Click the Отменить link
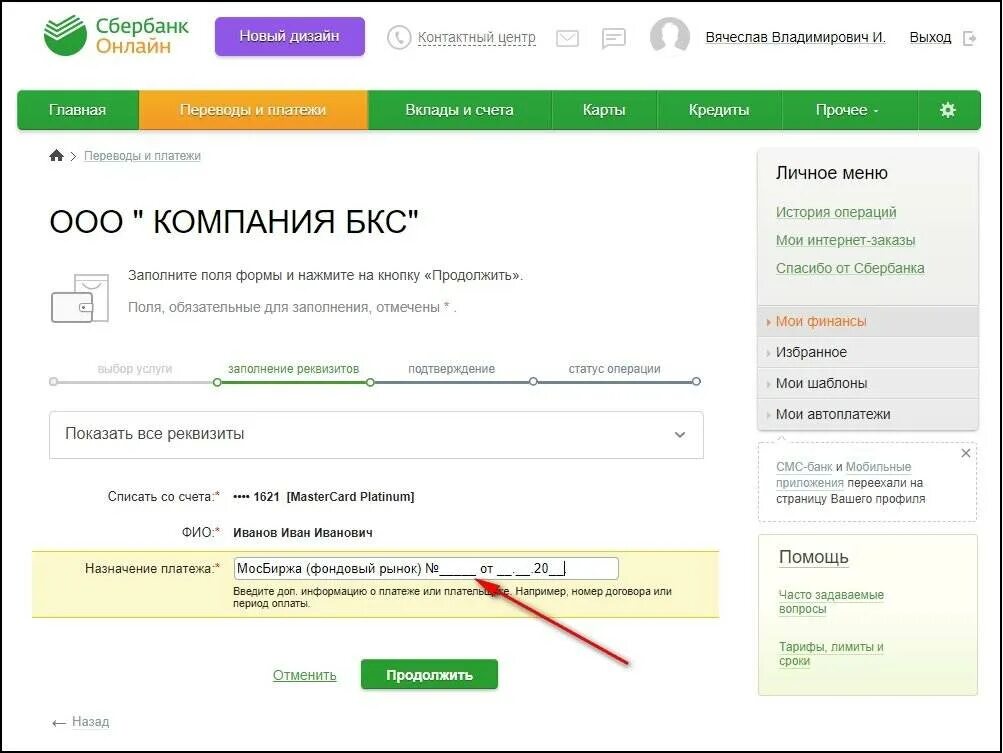This screenshot has width=1003, height=753. pyautogui.click(x=304, y=675)
